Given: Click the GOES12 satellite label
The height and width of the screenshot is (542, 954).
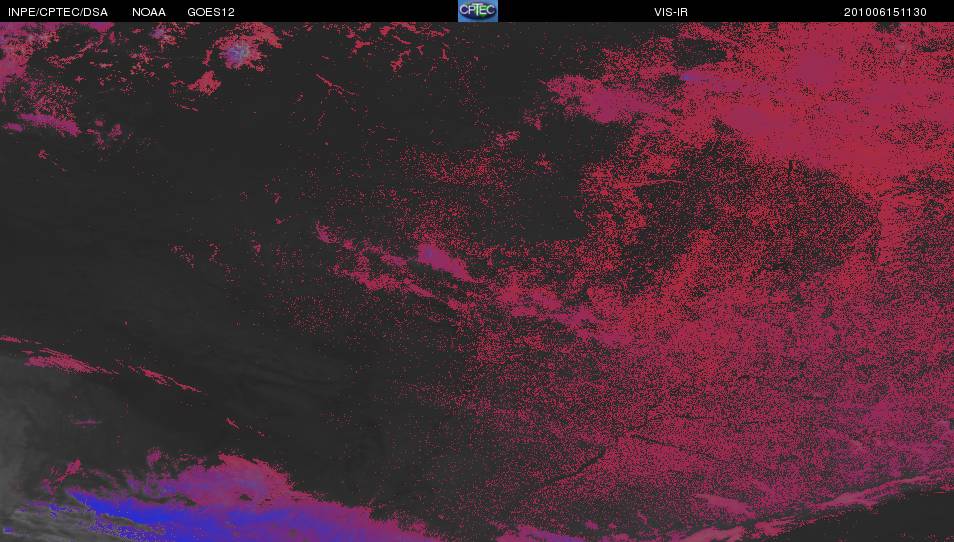Looking at the screenshot, I should (x=211, y=12).
